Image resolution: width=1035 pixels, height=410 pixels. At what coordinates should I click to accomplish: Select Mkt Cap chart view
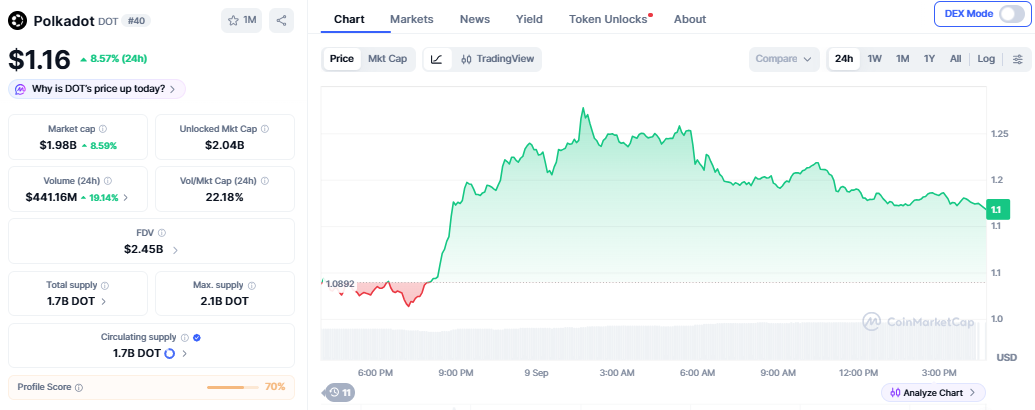(x=387, y=59)
